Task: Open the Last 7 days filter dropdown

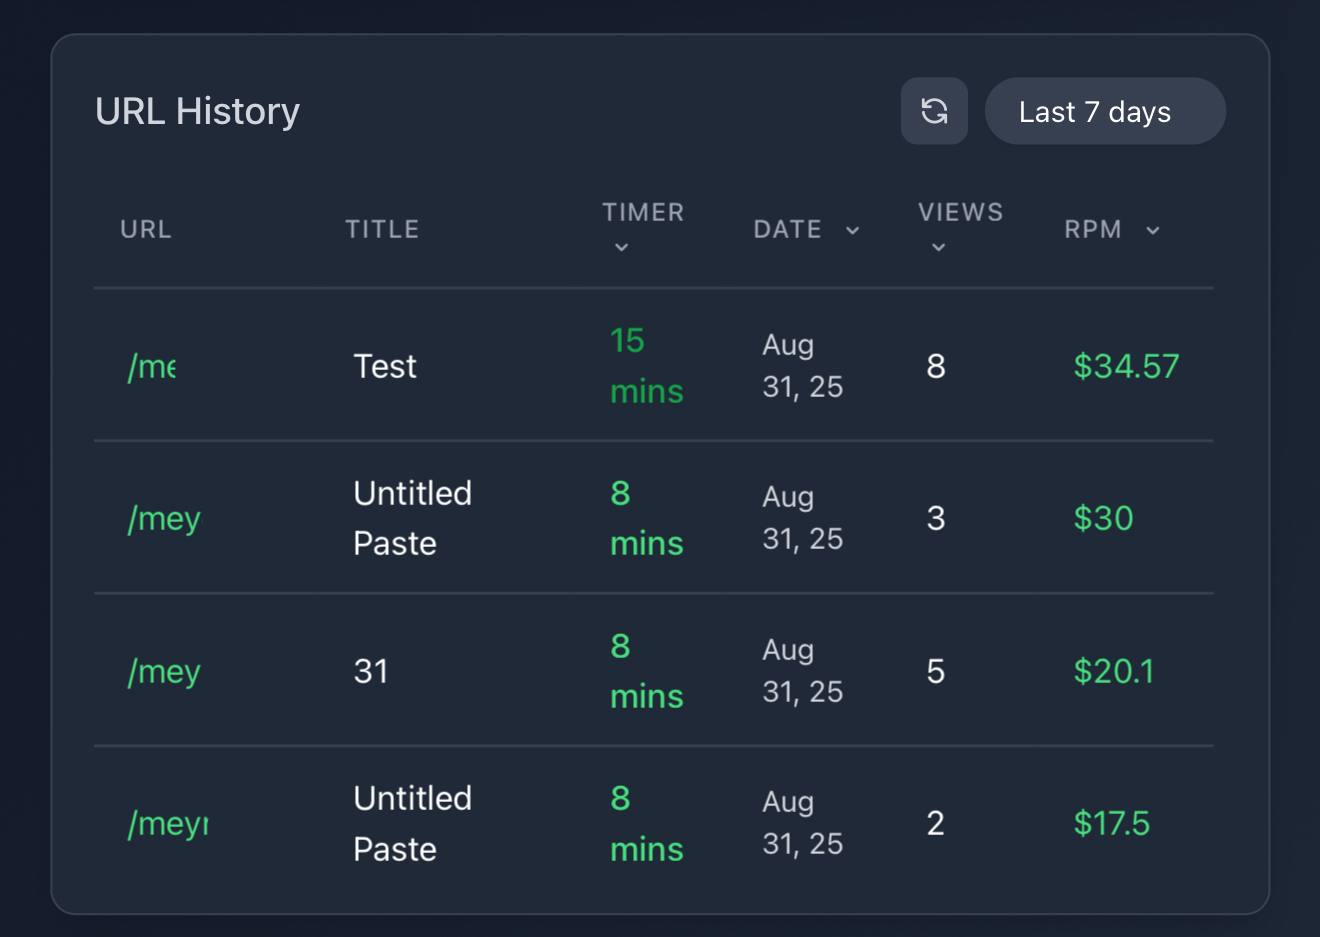Action: tap(1105, 111)
